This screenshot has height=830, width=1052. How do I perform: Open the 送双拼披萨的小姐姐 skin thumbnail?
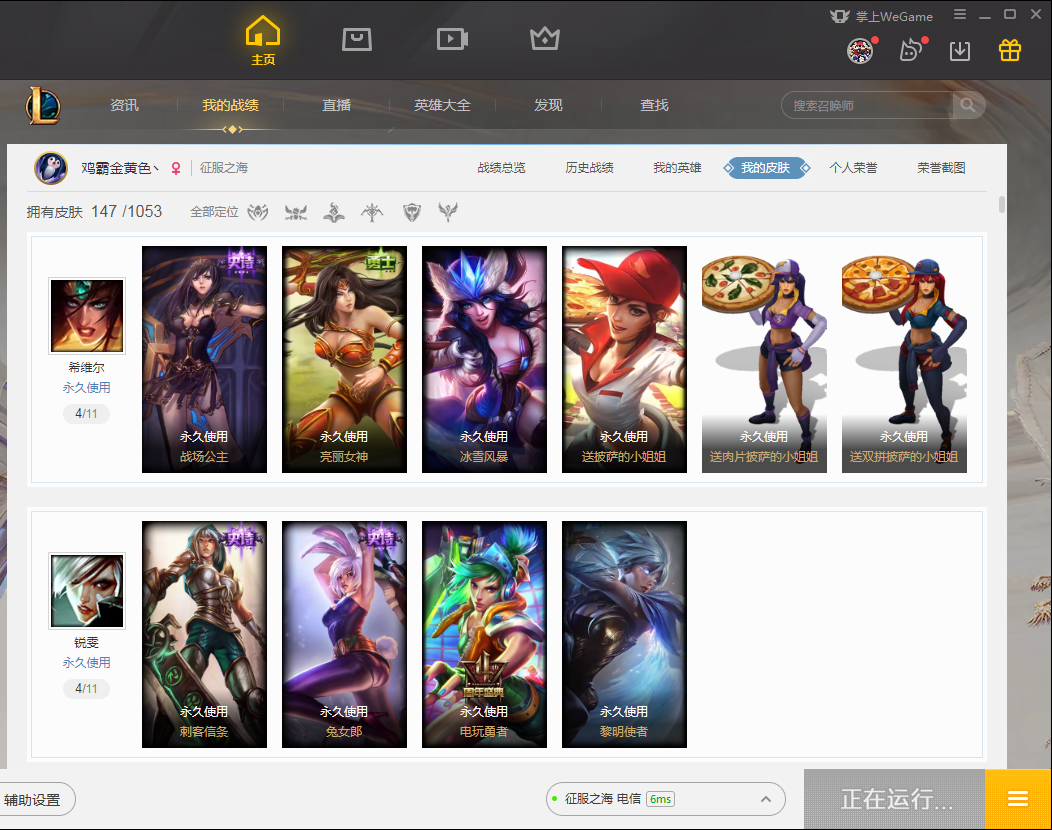[x=904, y=359]
